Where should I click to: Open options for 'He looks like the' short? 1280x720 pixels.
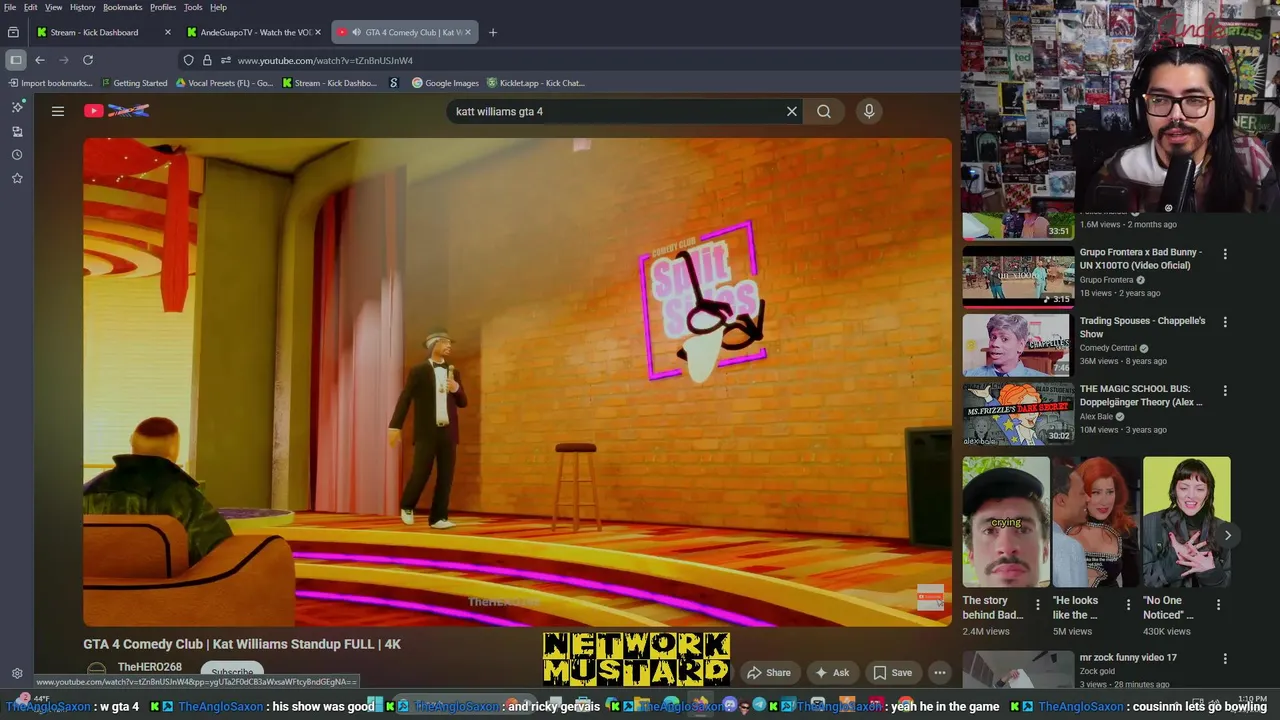1128,605
